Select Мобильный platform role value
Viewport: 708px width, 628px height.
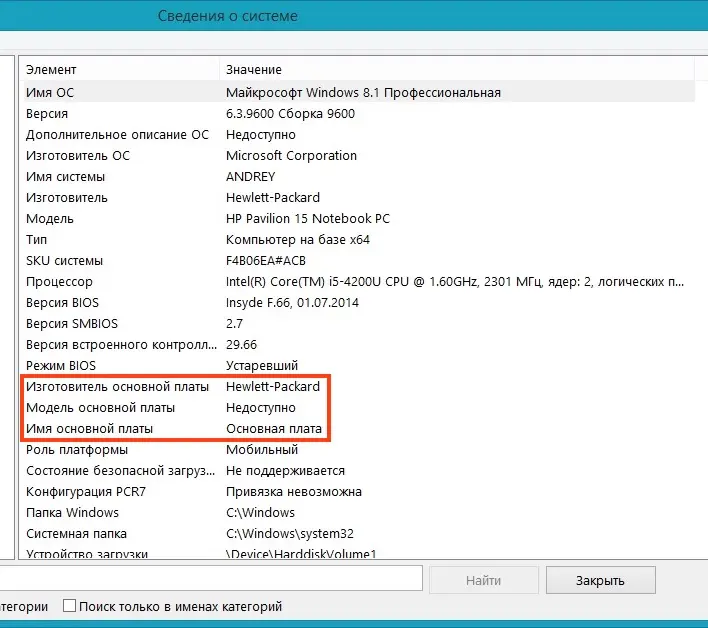[x=262, y=450]
